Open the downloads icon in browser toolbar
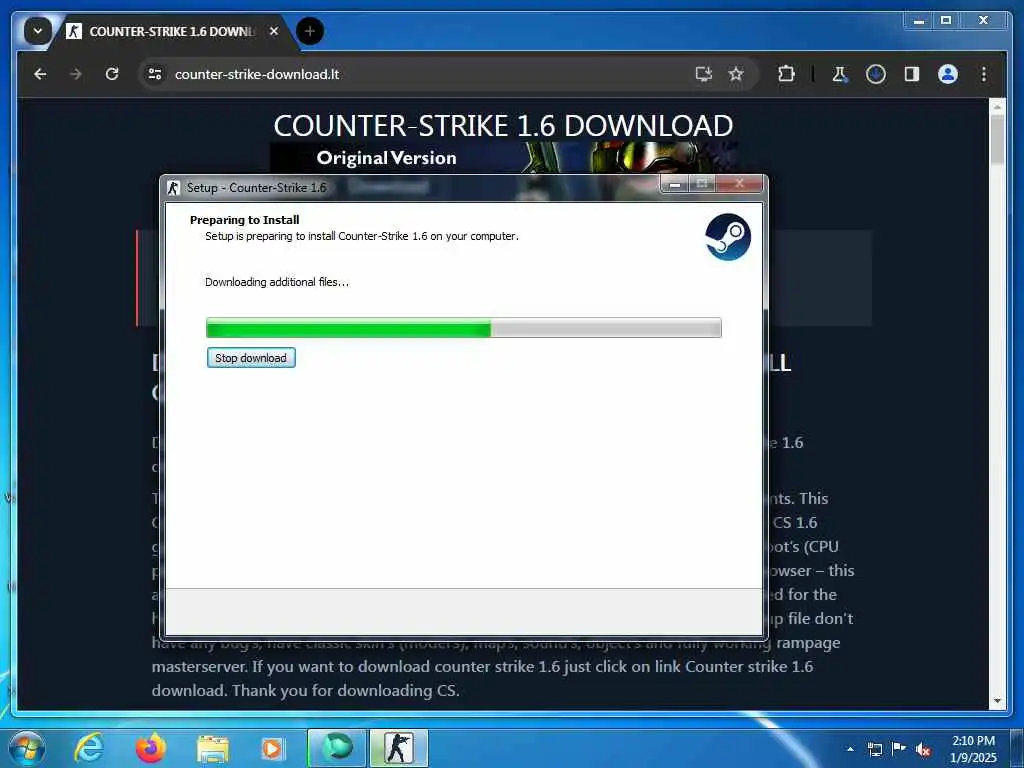 click(x=876, y=74)
